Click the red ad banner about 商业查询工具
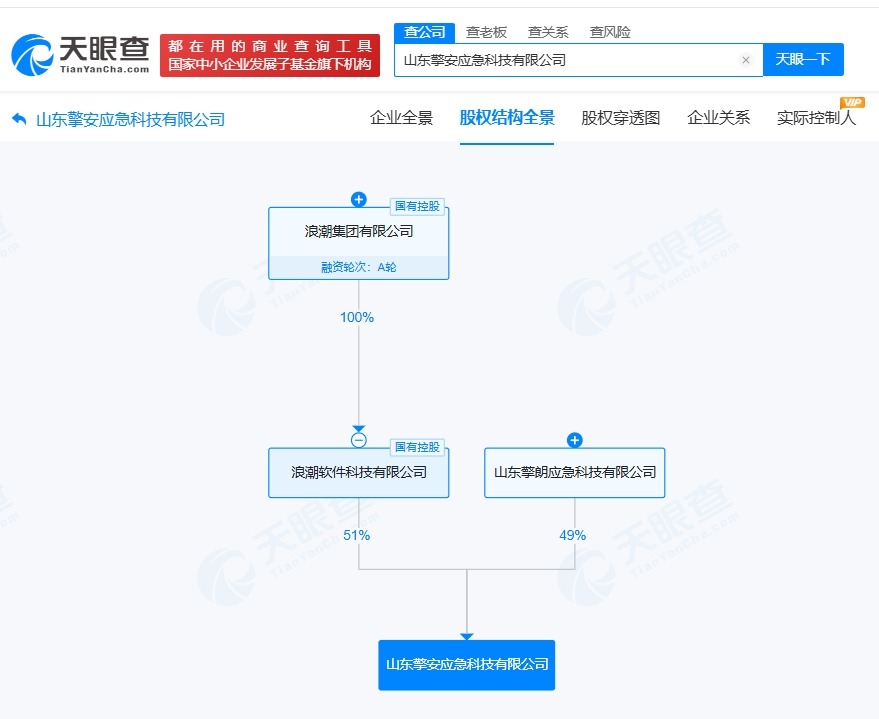879x719 pixels. (270, 54)
